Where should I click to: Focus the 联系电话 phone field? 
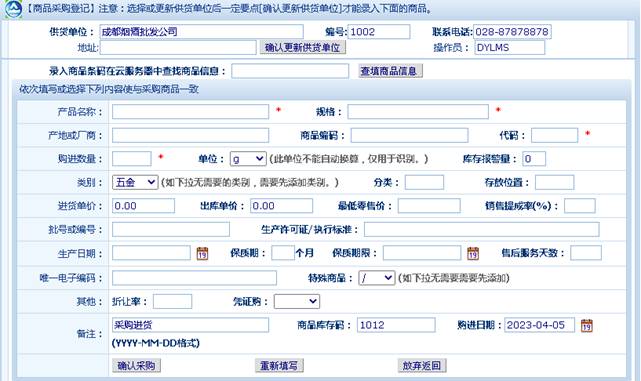512,32
